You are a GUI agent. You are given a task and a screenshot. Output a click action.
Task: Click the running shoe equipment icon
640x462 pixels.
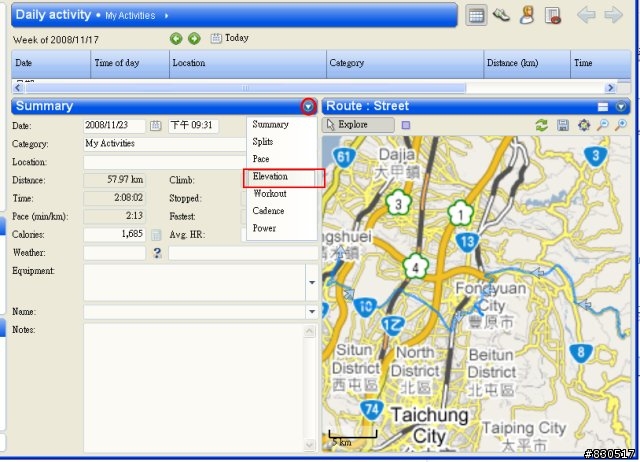(x=502, y=15)
